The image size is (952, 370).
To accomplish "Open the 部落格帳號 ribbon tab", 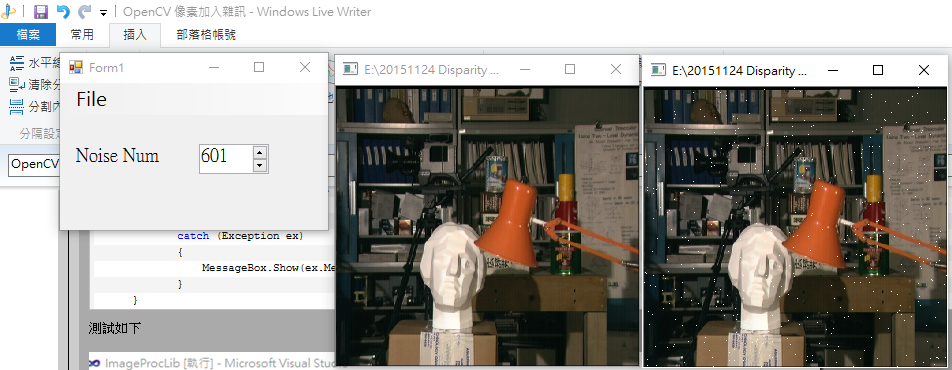I will coord(206,35).
